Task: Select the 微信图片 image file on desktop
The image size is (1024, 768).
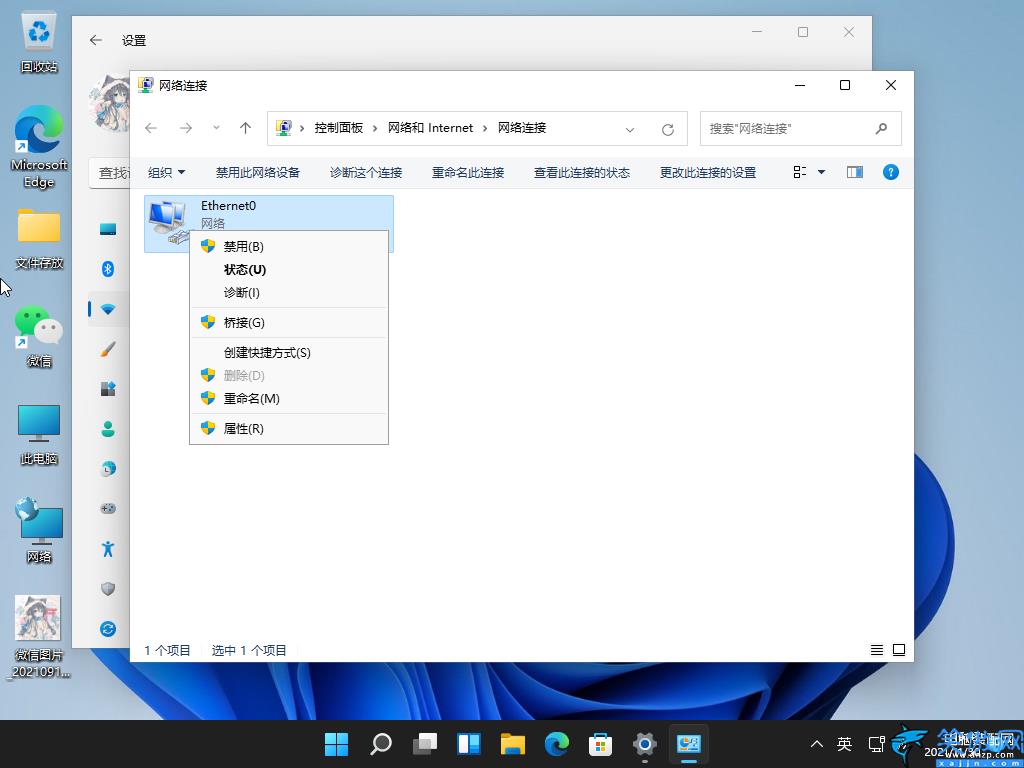Action: coord(39,637)
